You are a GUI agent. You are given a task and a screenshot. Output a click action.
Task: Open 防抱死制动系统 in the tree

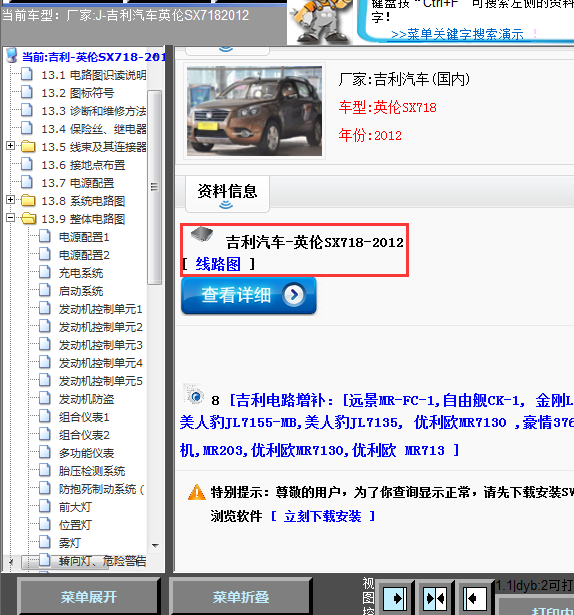point(101,489)
